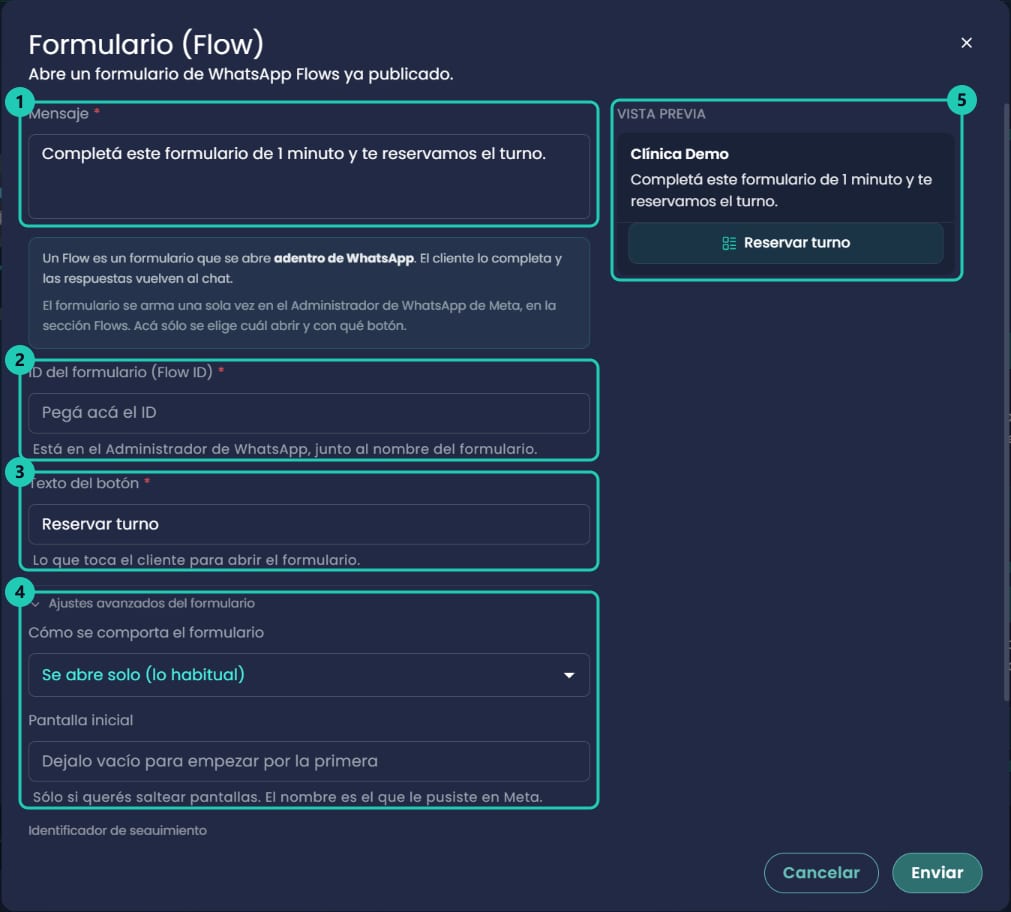This screenshot has width=1011, height=912.
Task: Click the Texto del botón field
Action: click(x=309, y=524)
